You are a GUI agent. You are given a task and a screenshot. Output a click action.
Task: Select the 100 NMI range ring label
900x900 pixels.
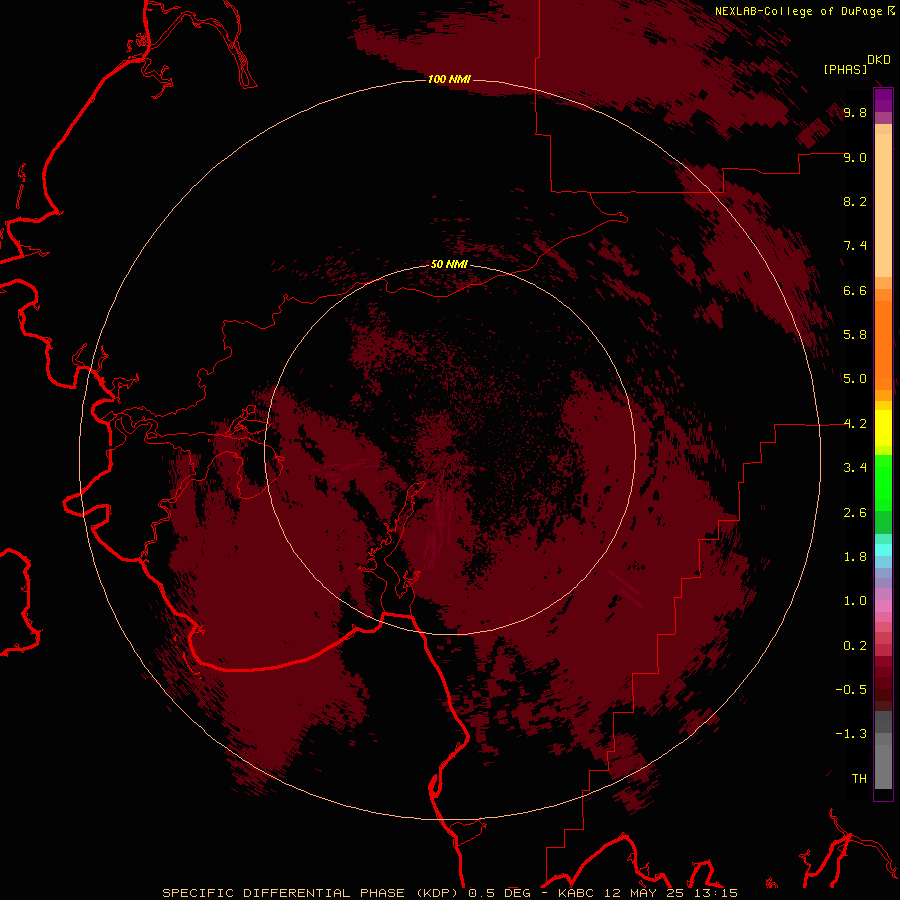click(449, 79)
